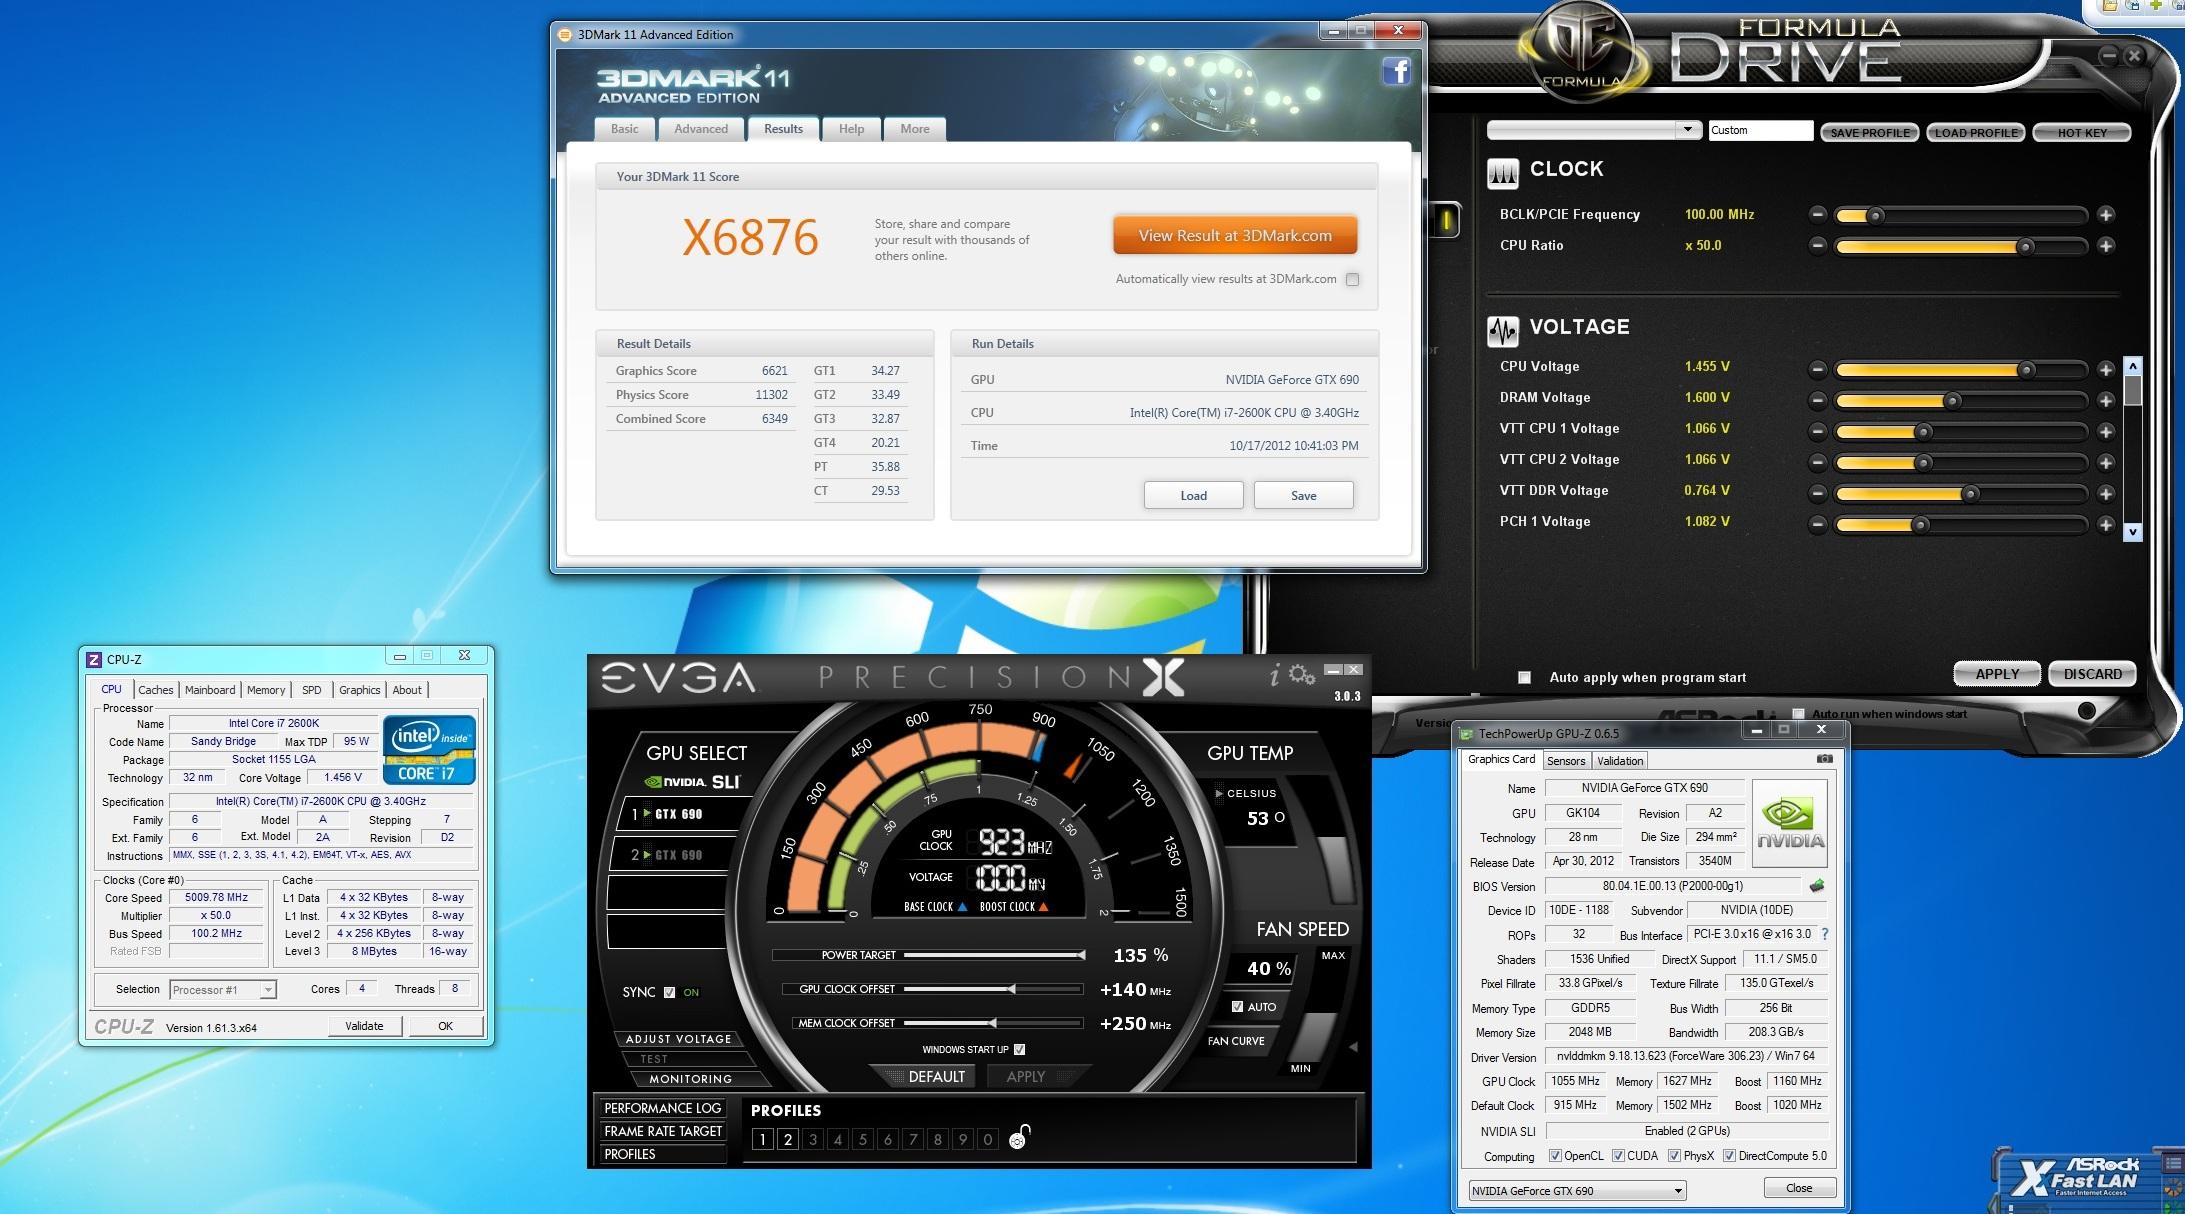Toggle SYNC checkbox in Precision X
This screenshot has width=2185, height=1214.
point(669,993)
